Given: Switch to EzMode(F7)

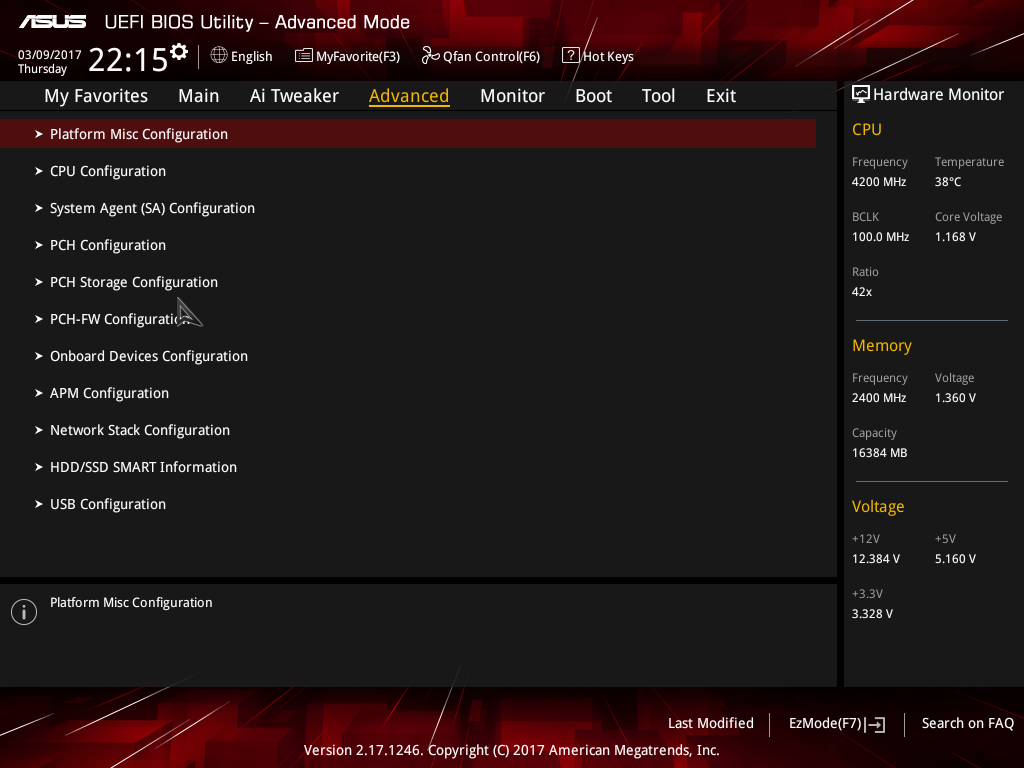Looking at the screenshot, I should 825,724.
